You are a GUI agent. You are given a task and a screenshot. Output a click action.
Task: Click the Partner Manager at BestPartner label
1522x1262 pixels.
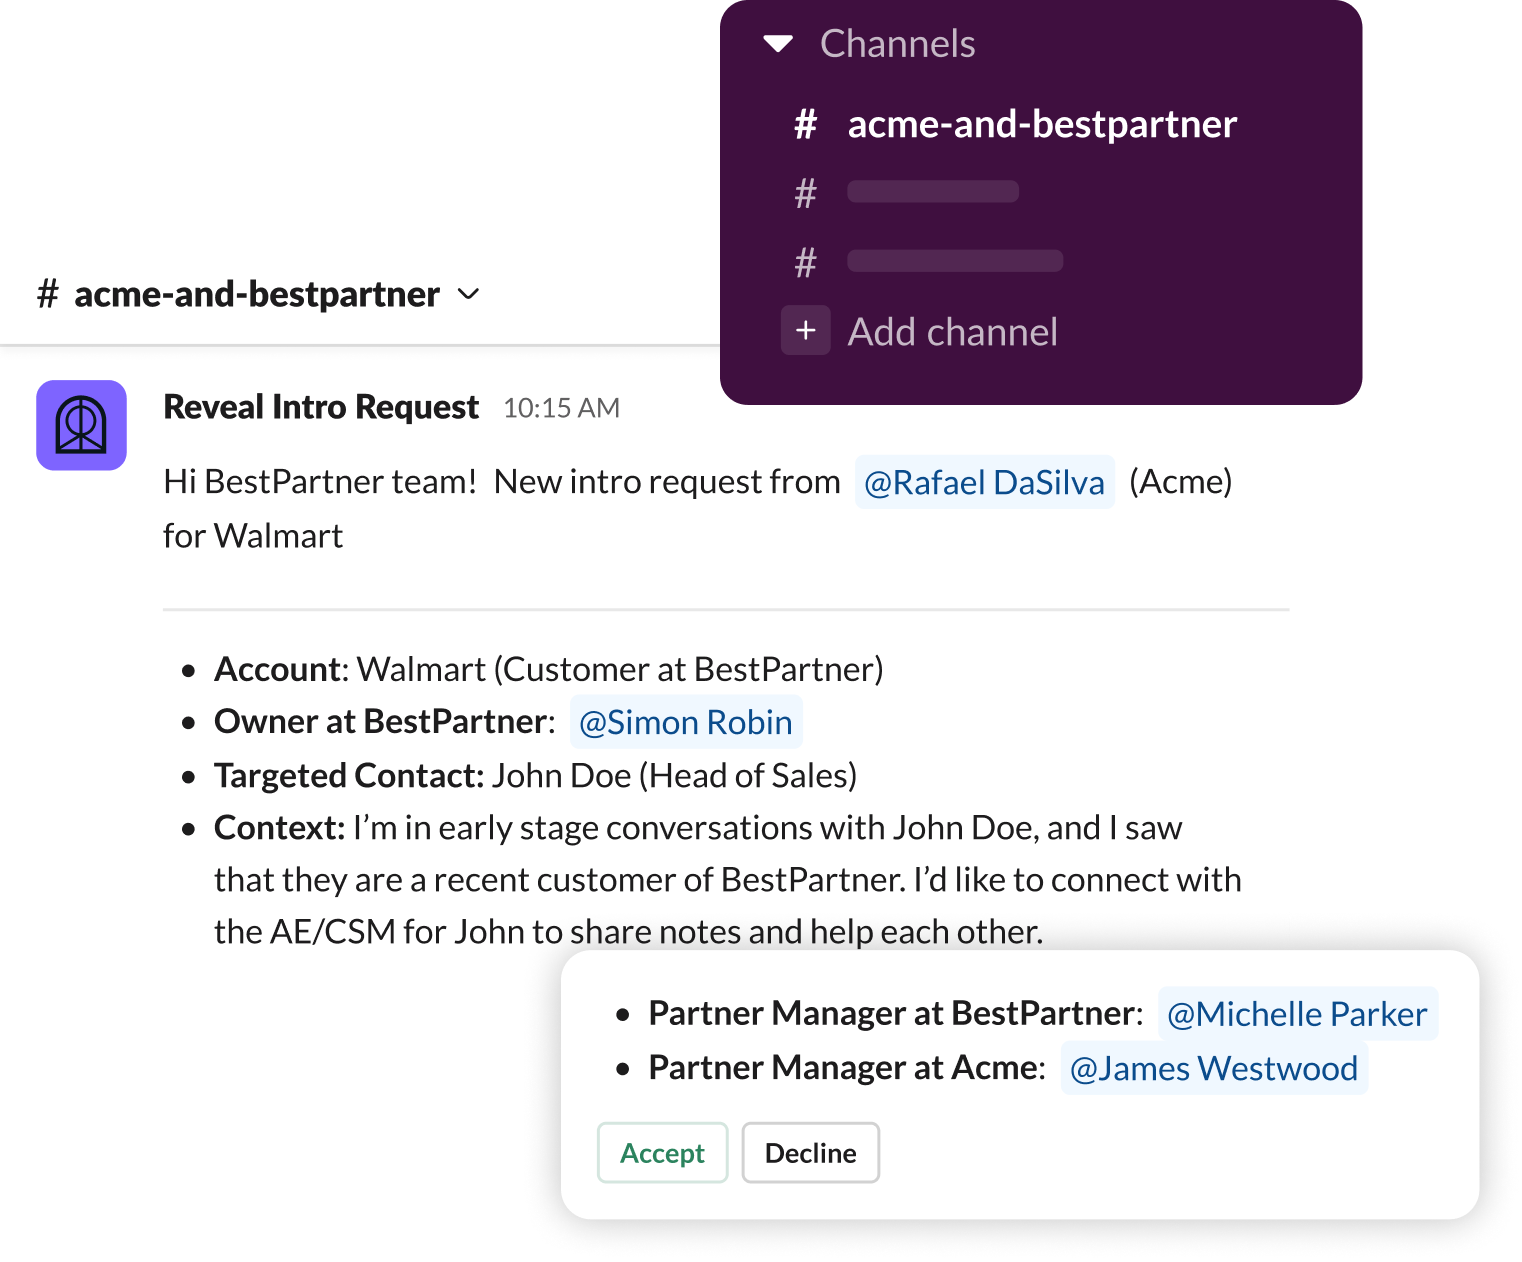coord(896,1013)
